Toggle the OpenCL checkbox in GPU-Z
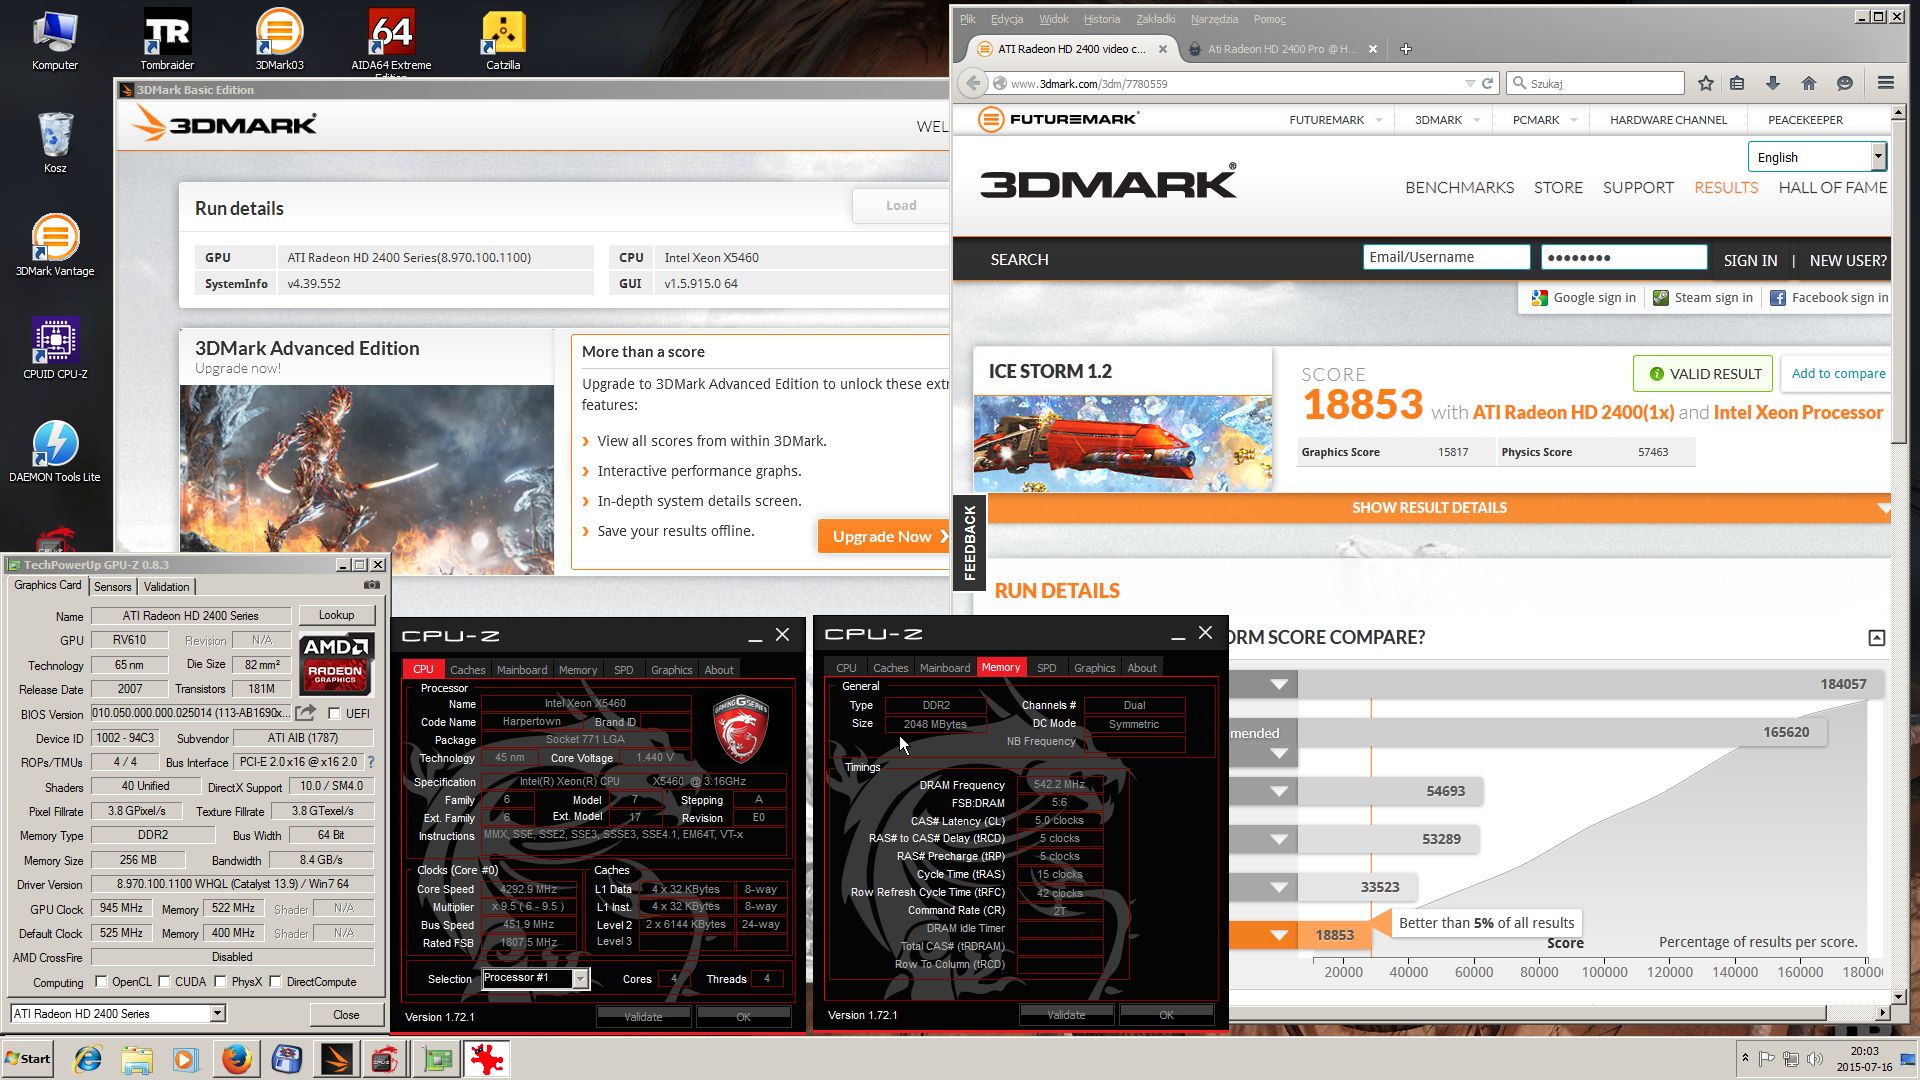The image size is (1920, 1080). (x=101, y=982)
